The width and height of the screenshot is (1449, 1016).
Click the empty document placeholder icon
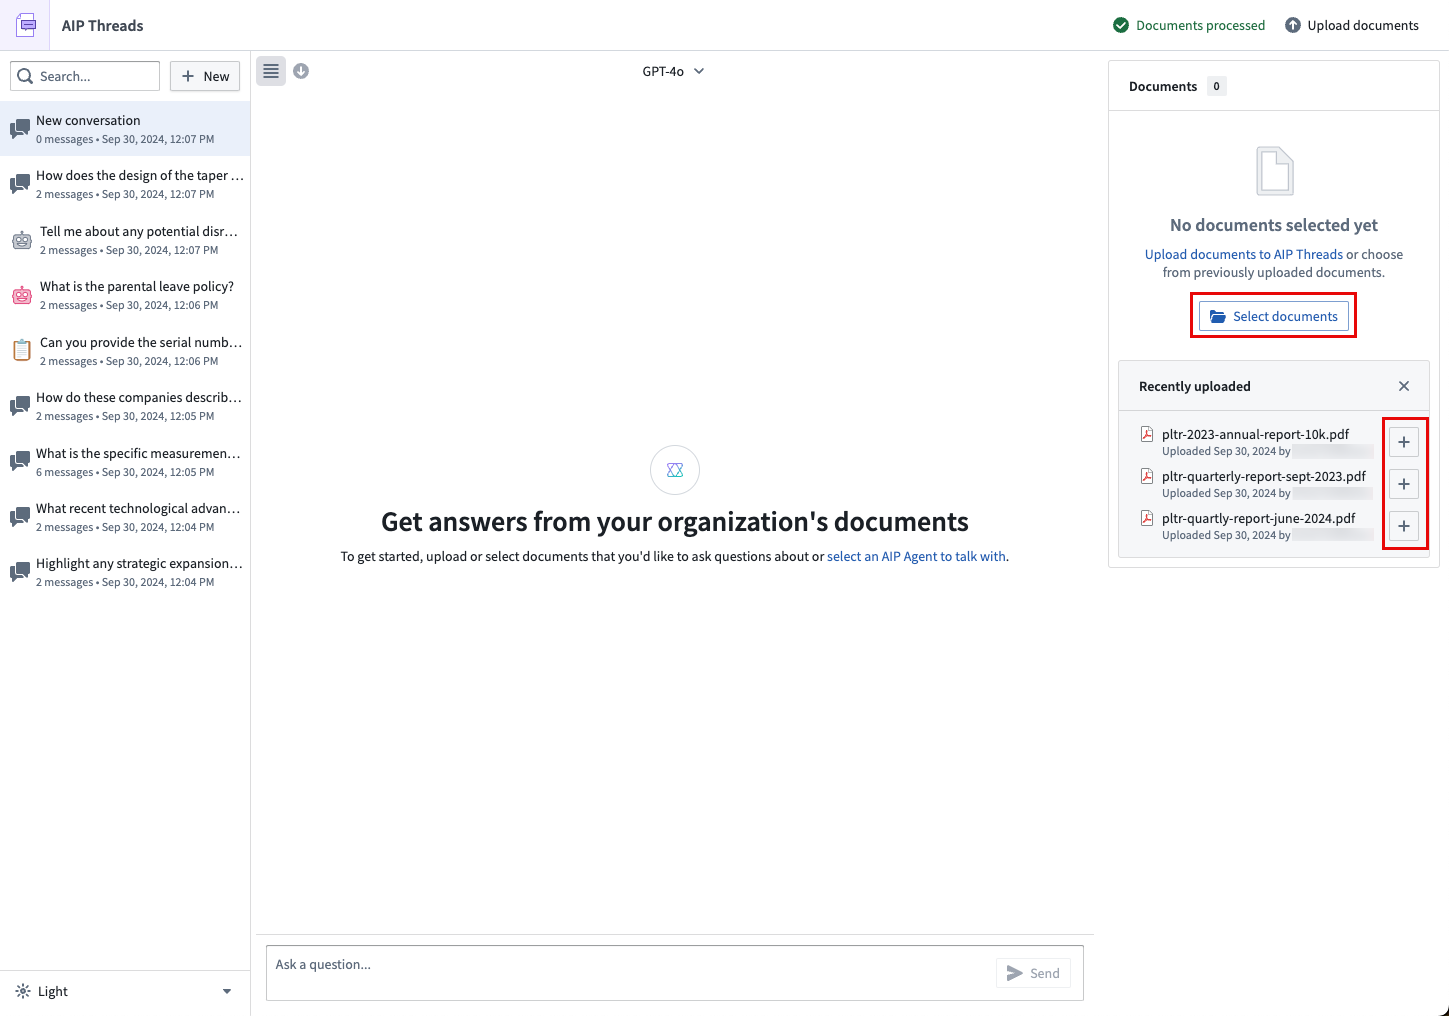click(1274, 171)
